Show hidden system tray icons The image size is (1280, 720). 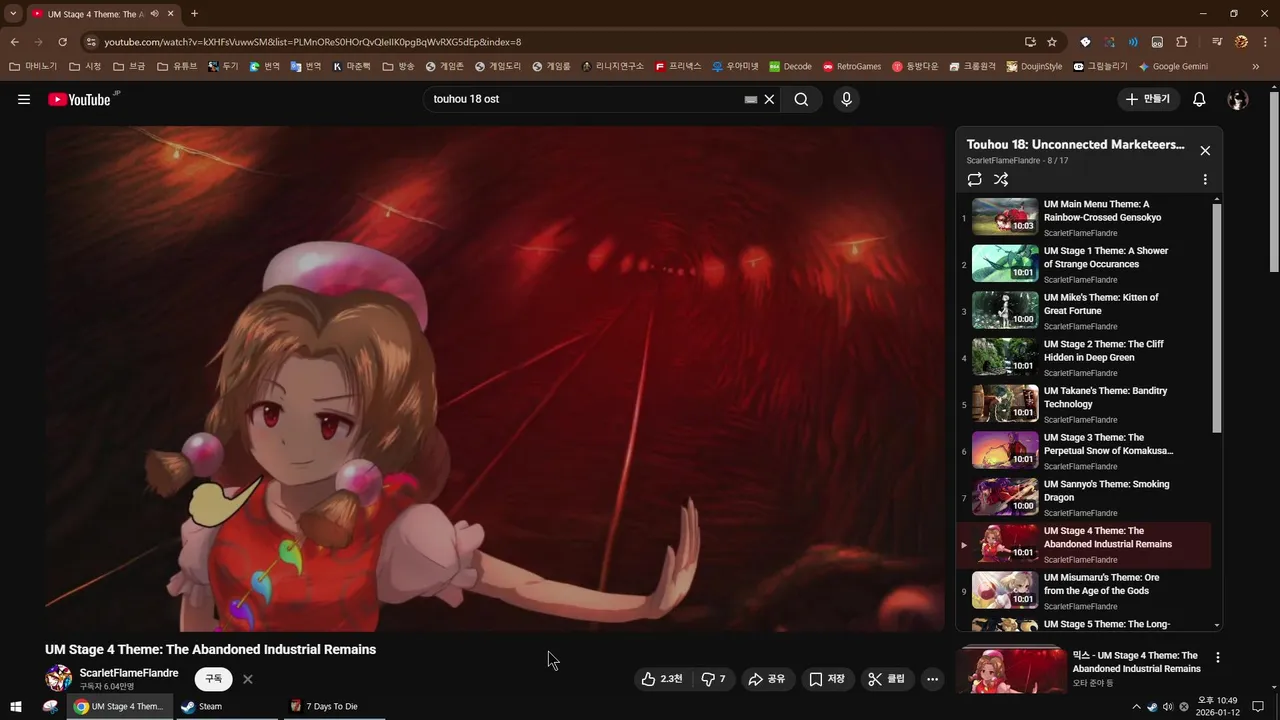click(x=1136, y=707)
